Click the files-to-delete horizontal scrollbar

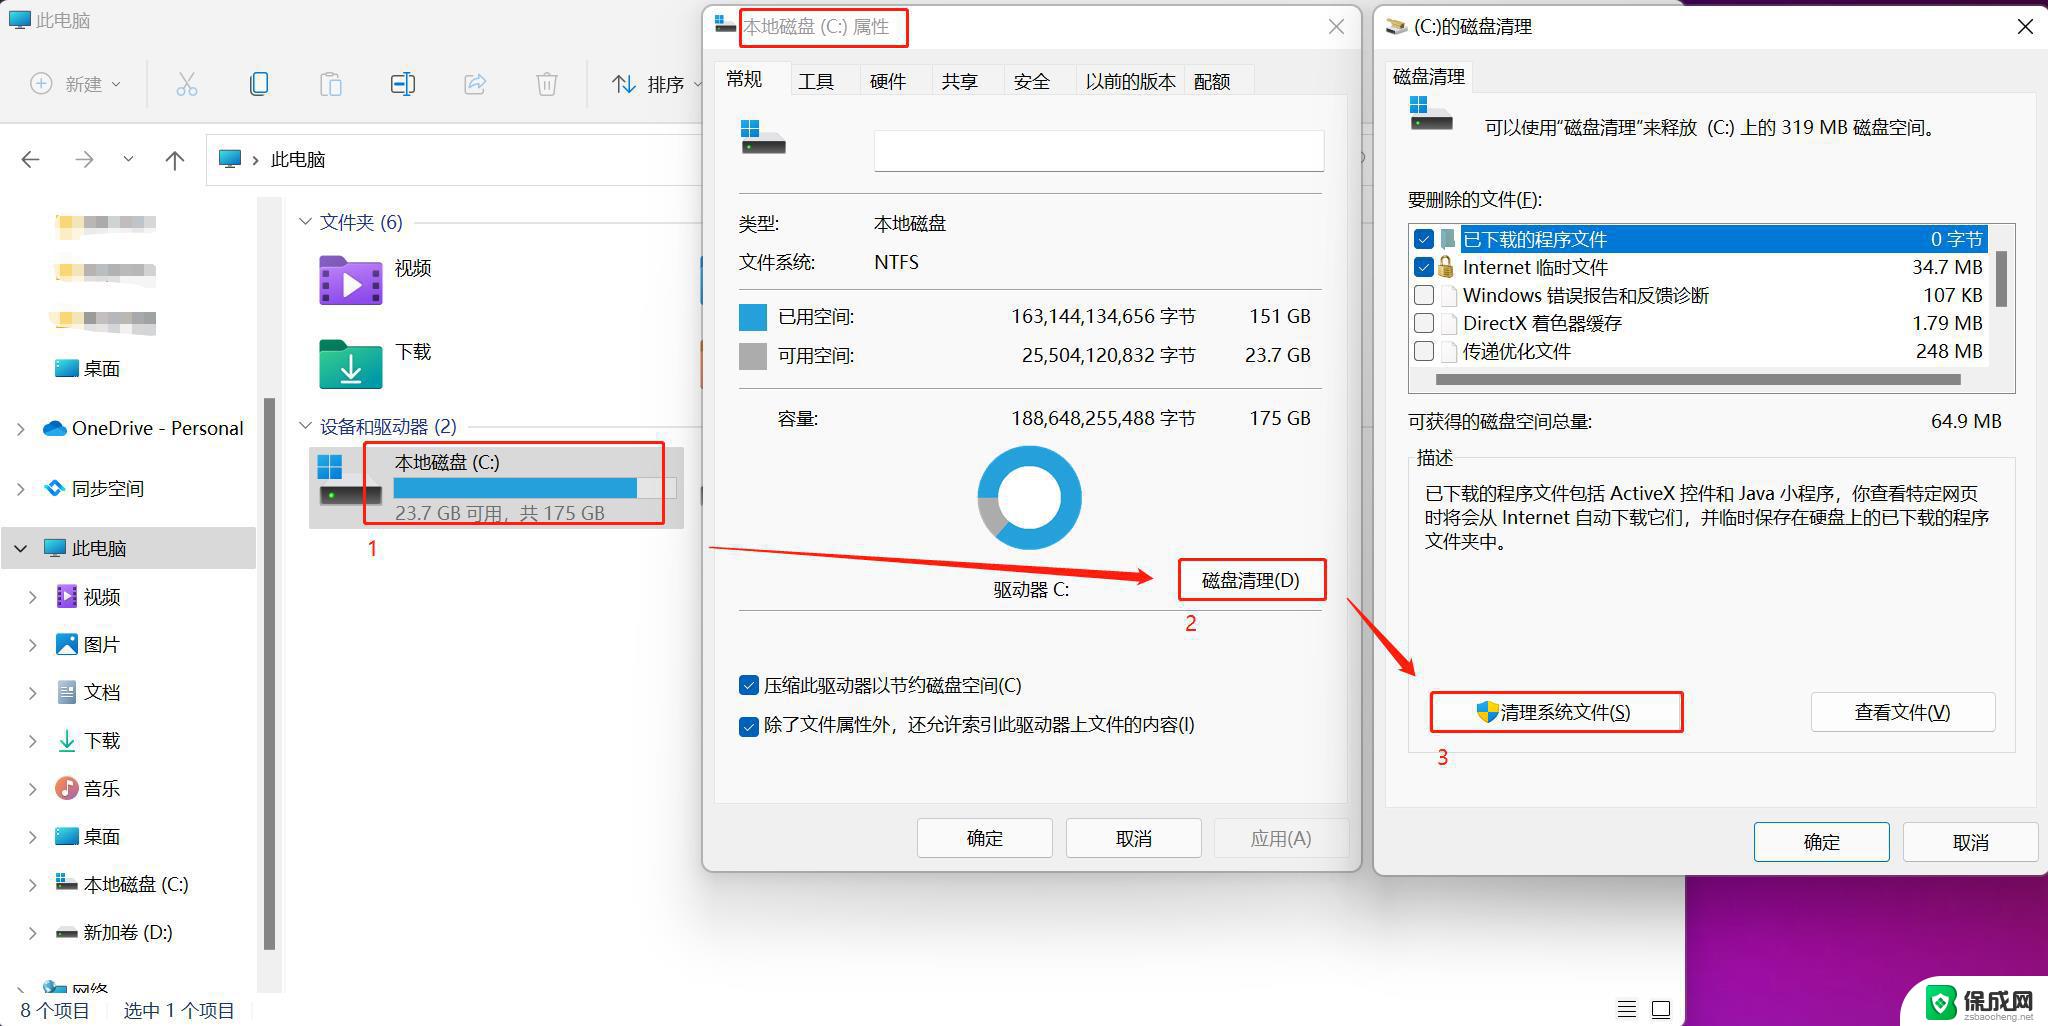coord(1698,380)
